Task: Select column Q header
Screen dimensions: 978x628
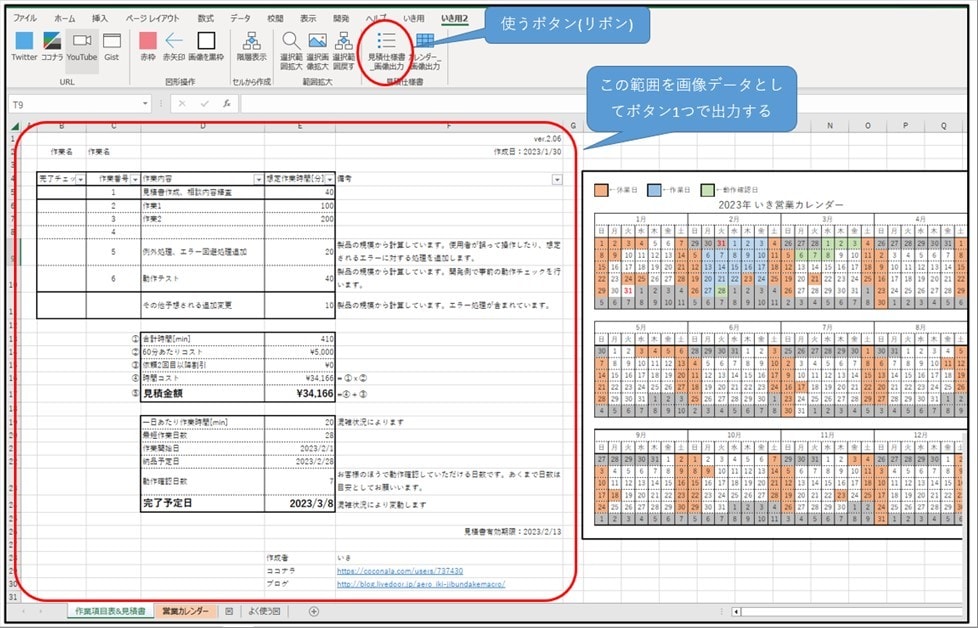Action: pyautogui.click(x=943, y=126)
